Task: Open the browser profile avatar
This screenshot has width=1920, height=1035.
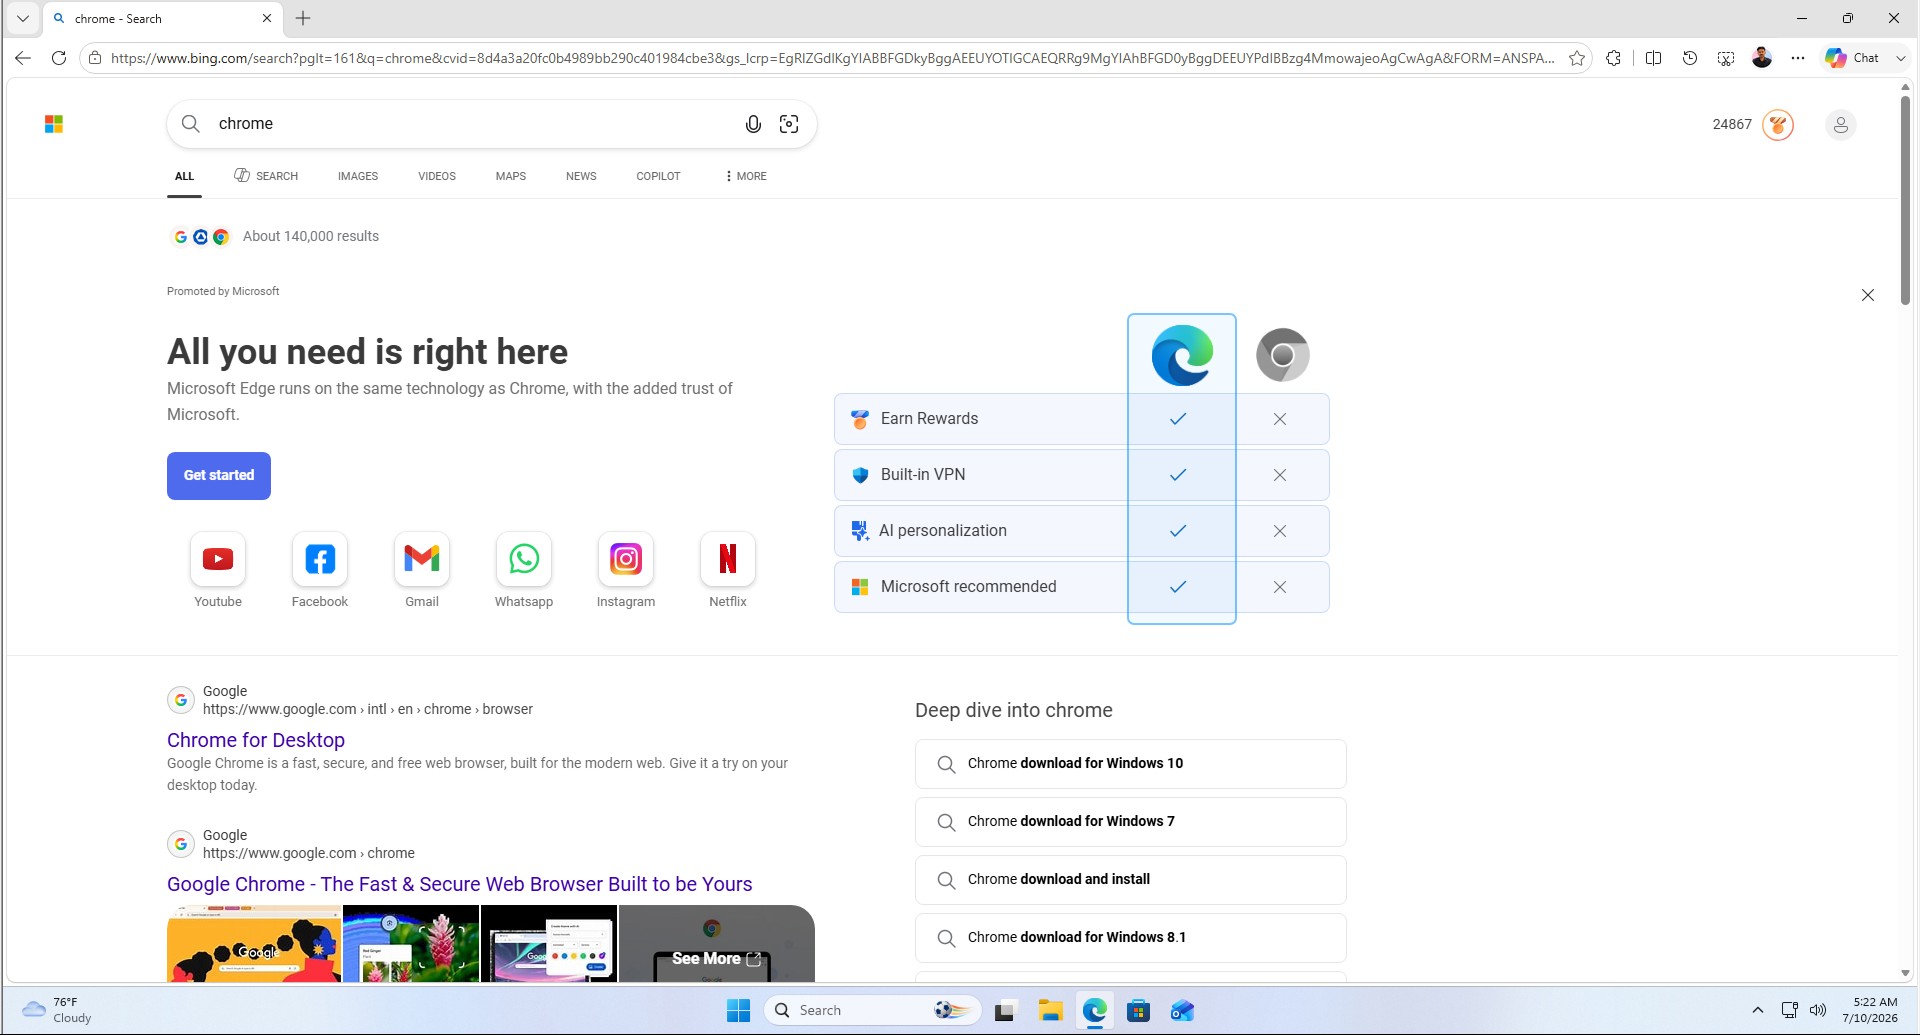Action: [1762, 58]
